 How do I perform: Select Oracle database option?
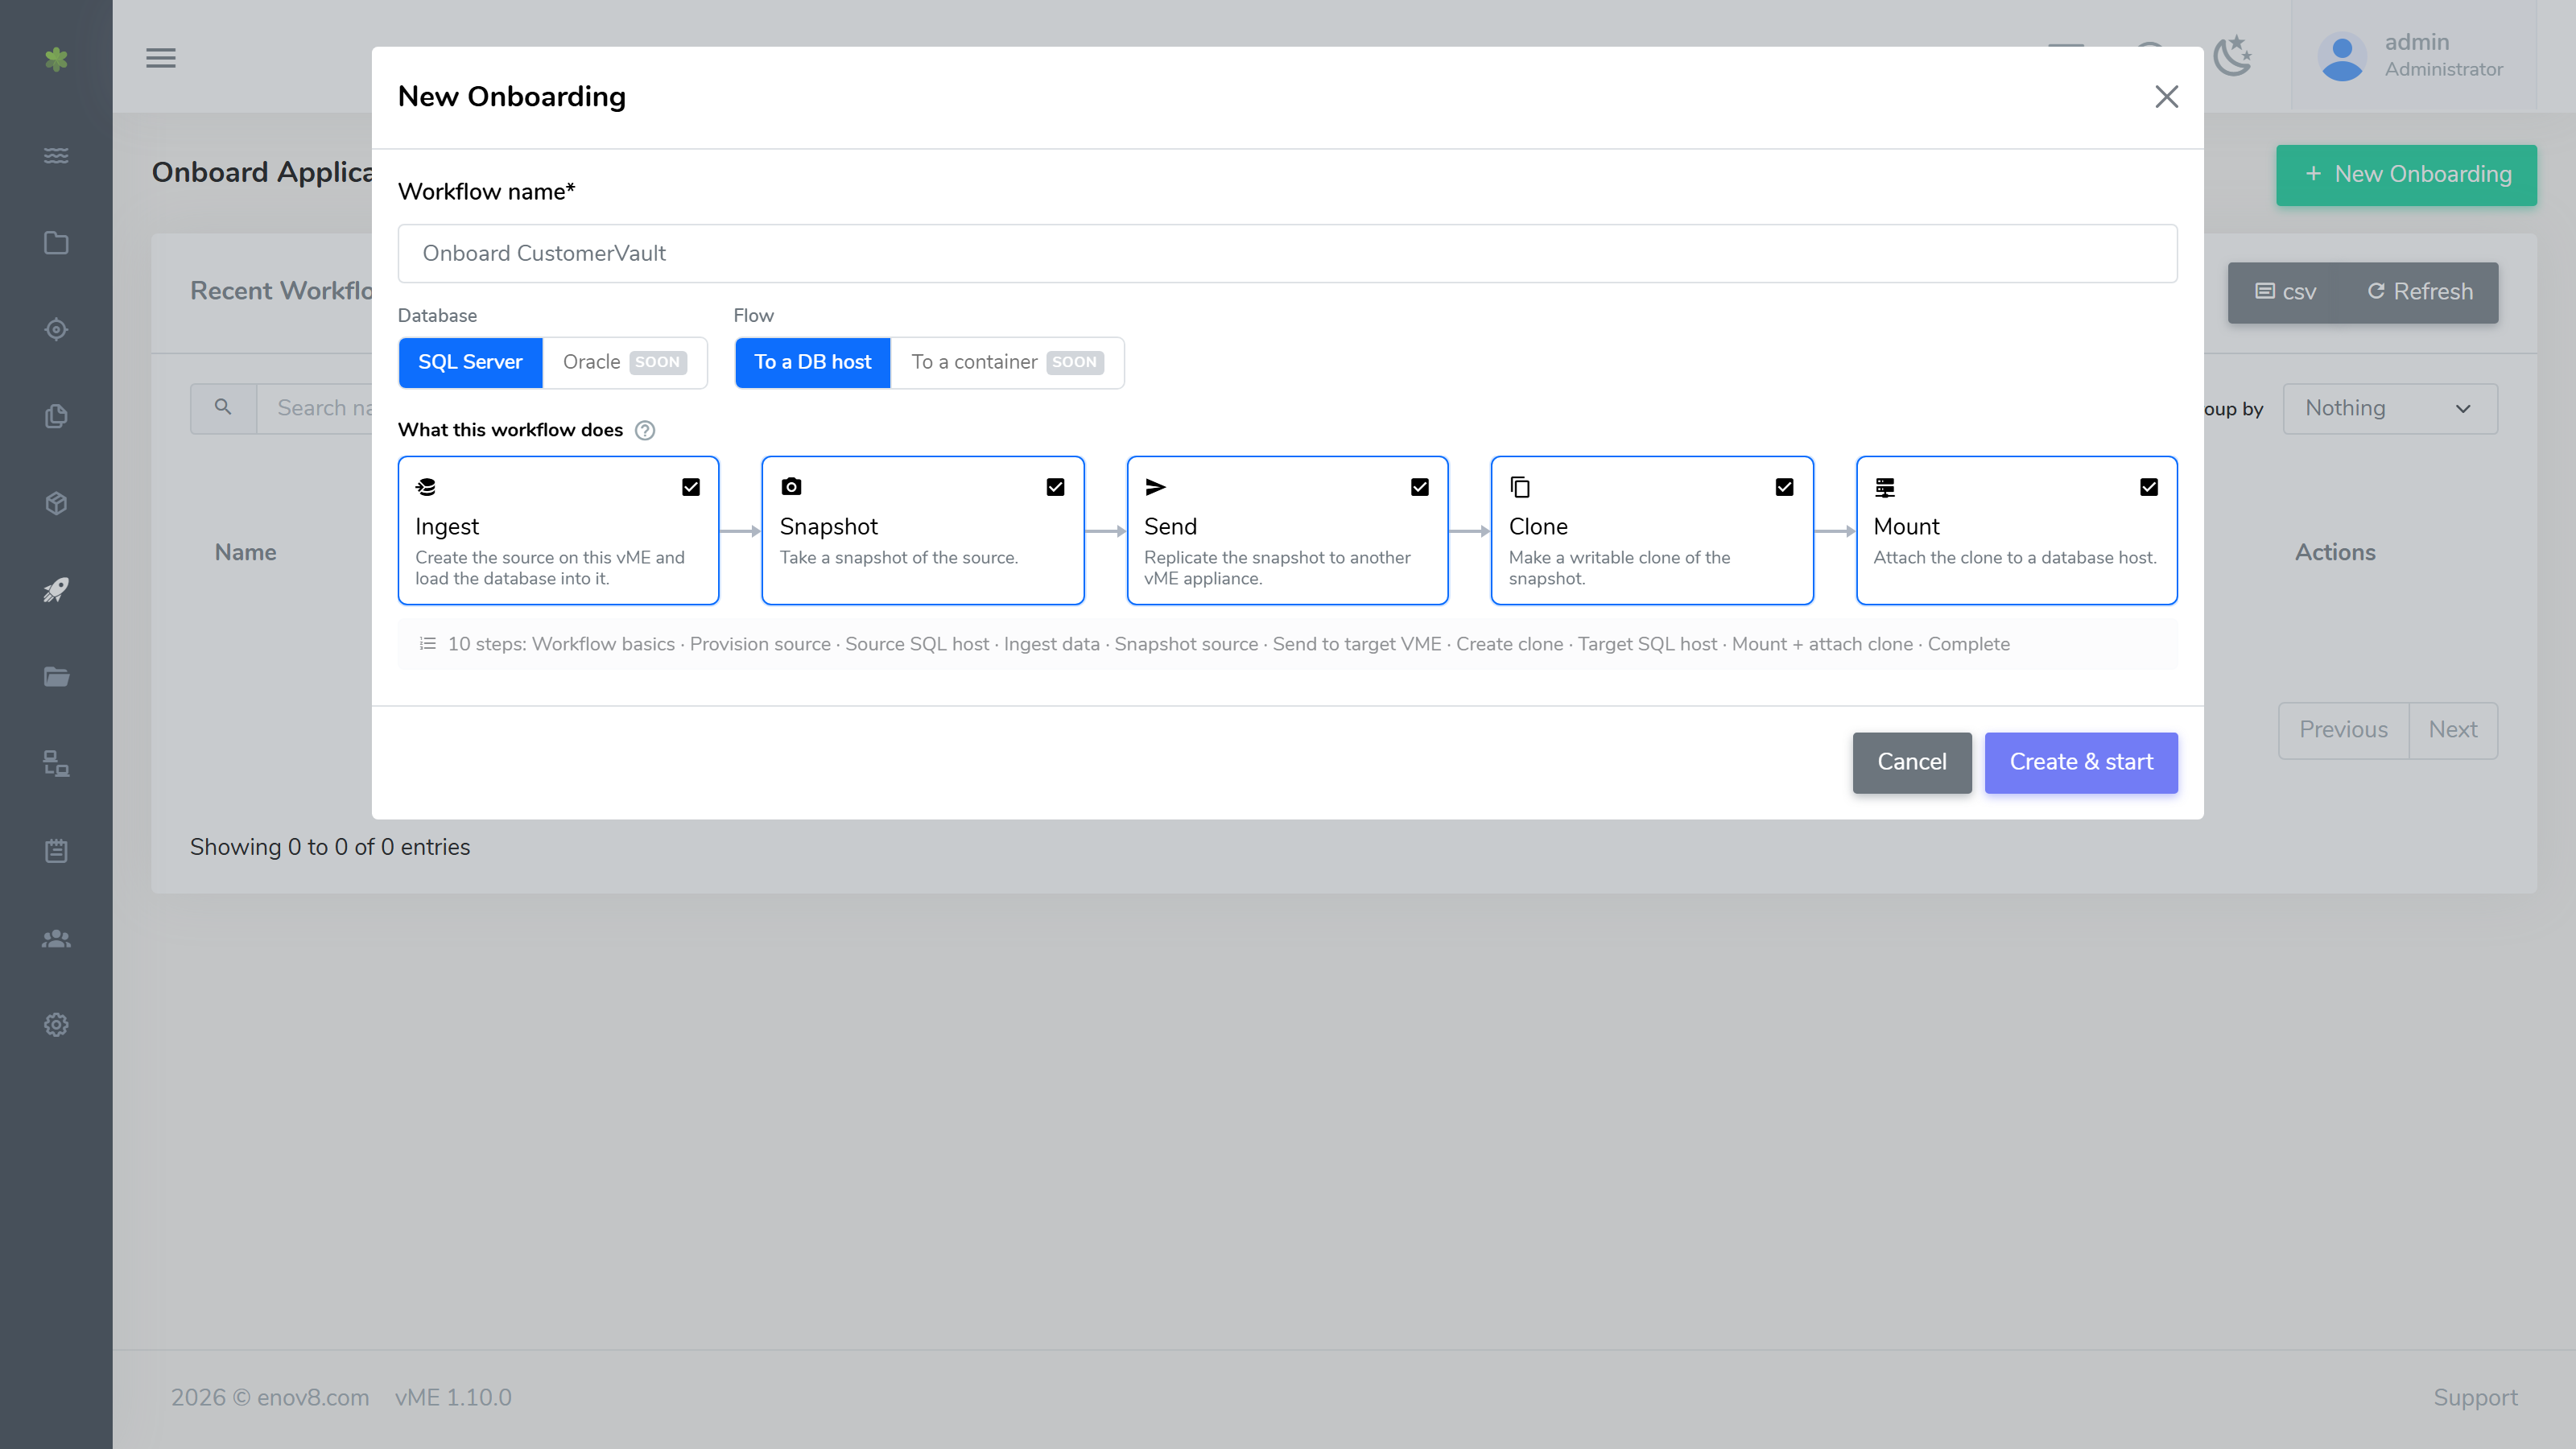(624, 362)
